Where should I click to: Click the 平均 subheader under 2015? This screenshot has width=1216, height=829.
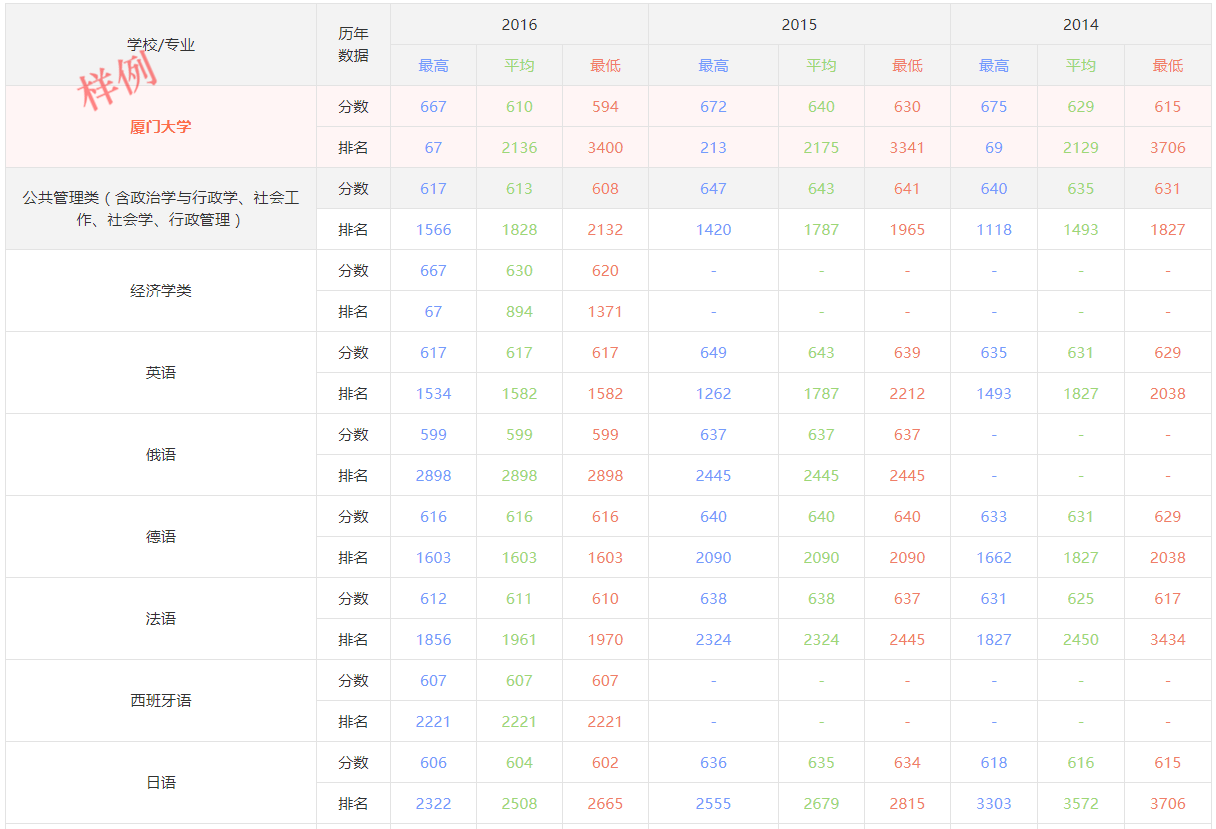pos(821,66)
